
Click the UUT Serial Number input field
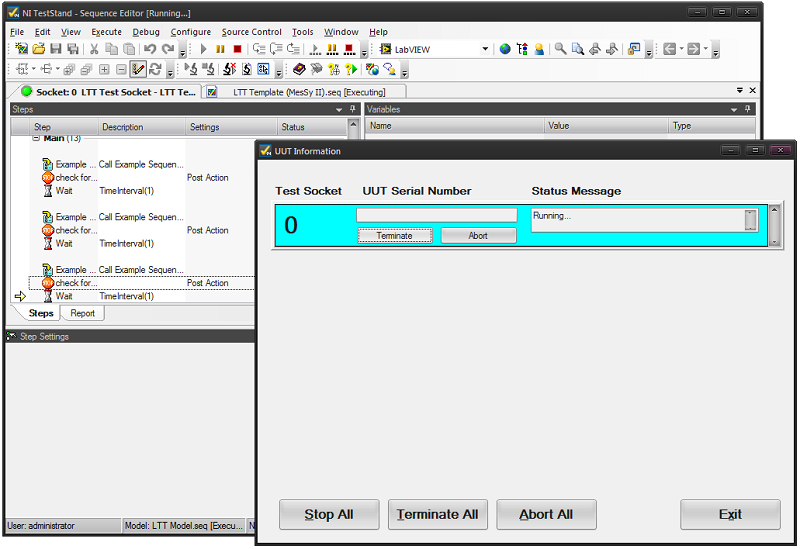click(437, 215)
